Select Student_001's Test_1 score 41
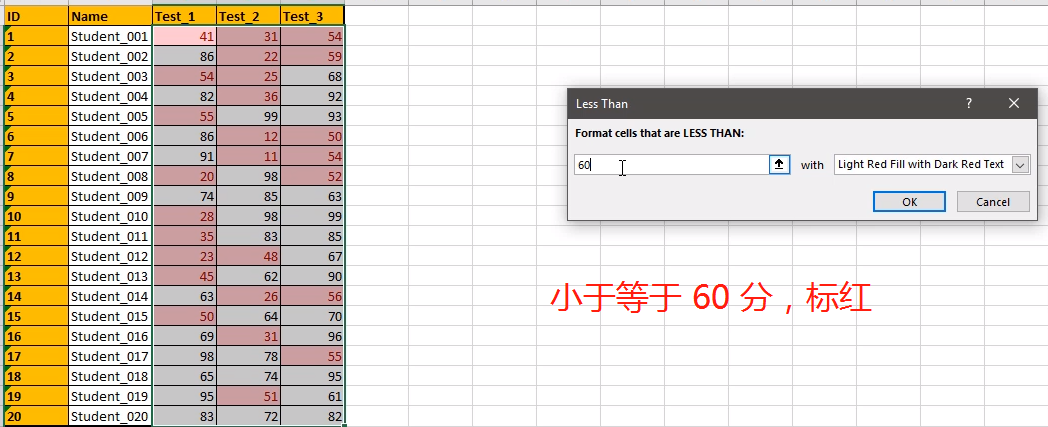 tap(184, 36)
